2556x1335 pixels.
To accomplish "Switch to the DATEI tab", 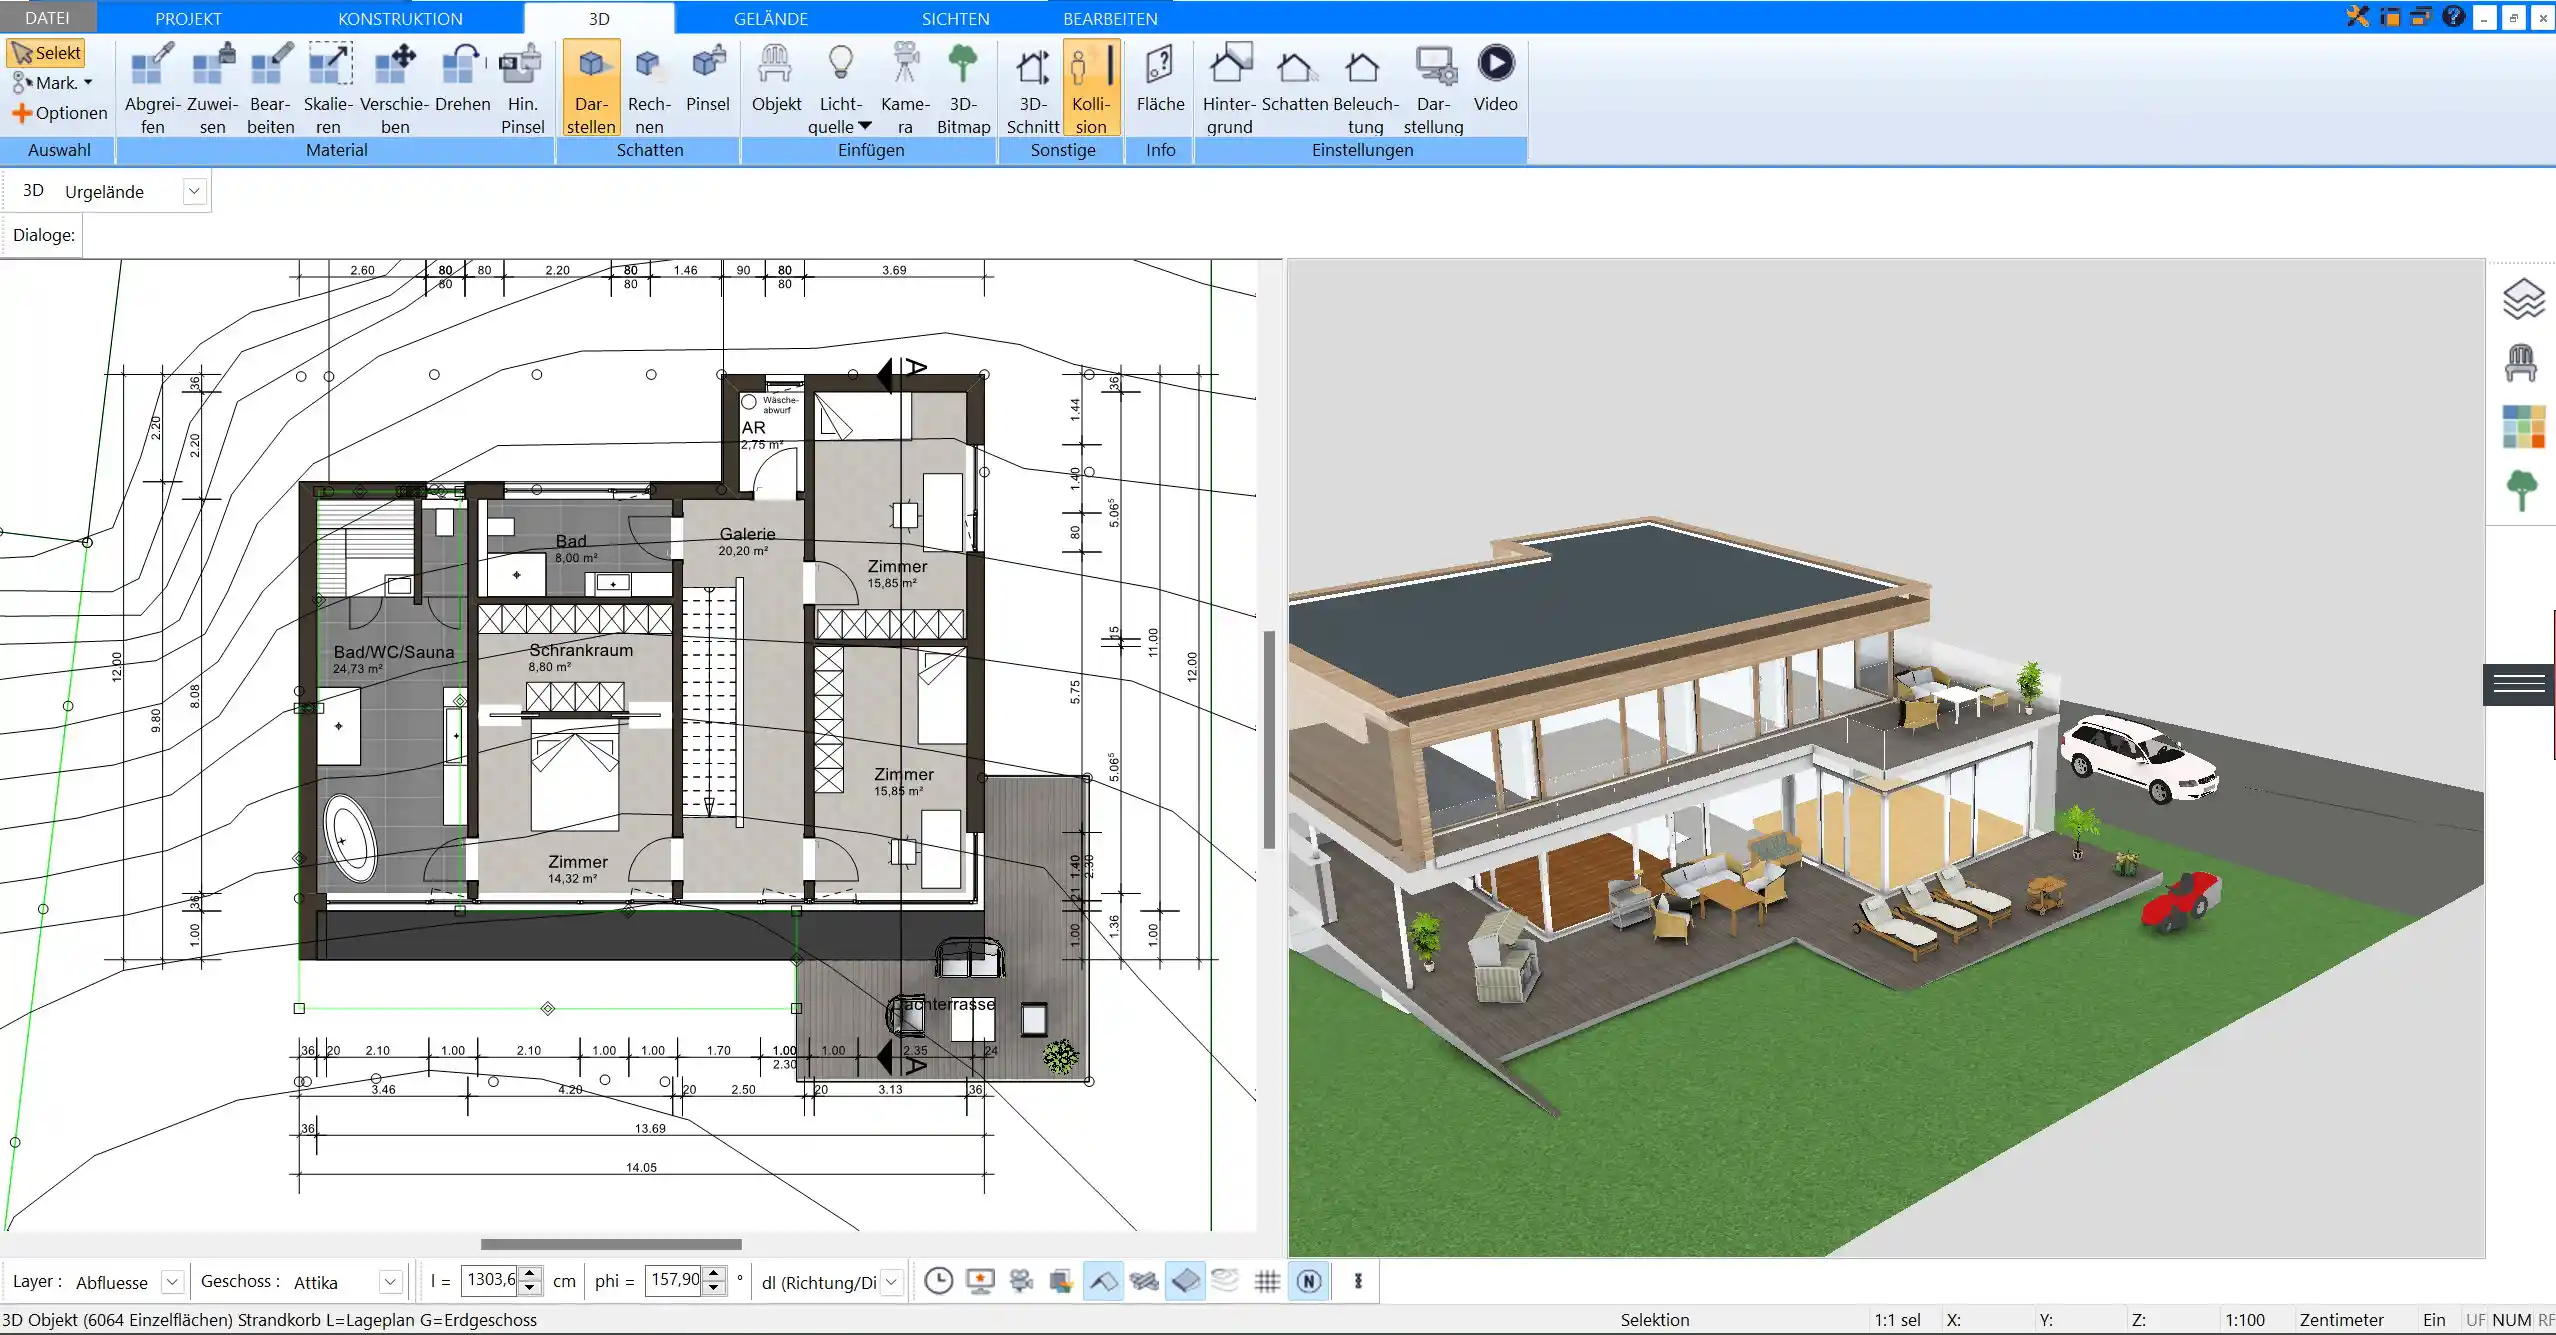I will coord(47,18).
